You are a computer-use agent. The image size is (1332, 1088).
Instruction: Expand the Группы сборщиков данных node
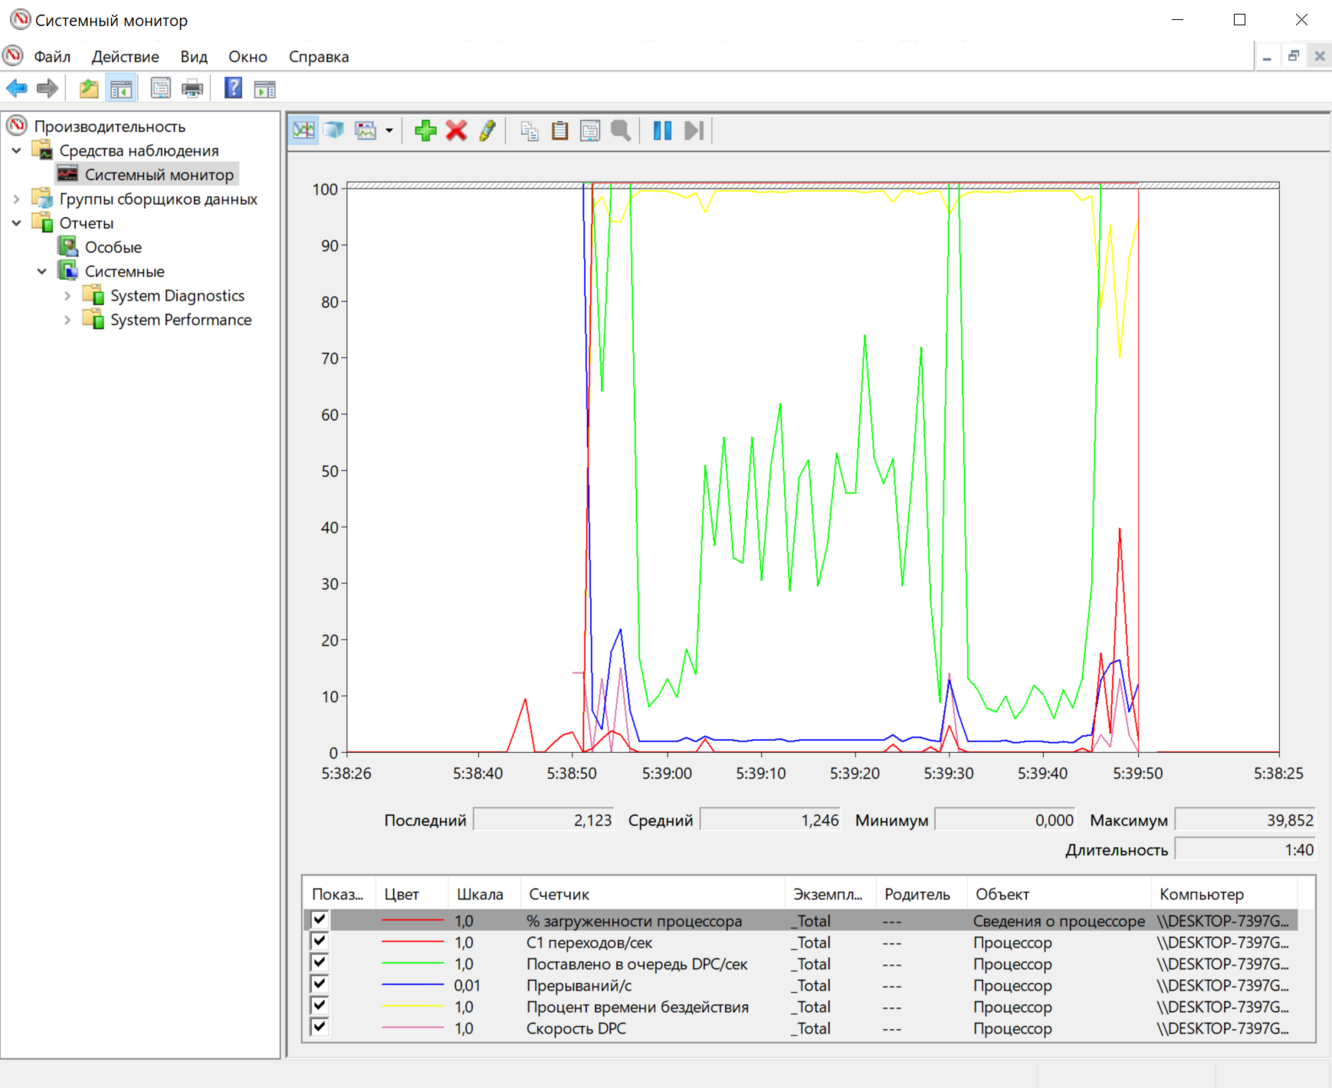point(17,199)
